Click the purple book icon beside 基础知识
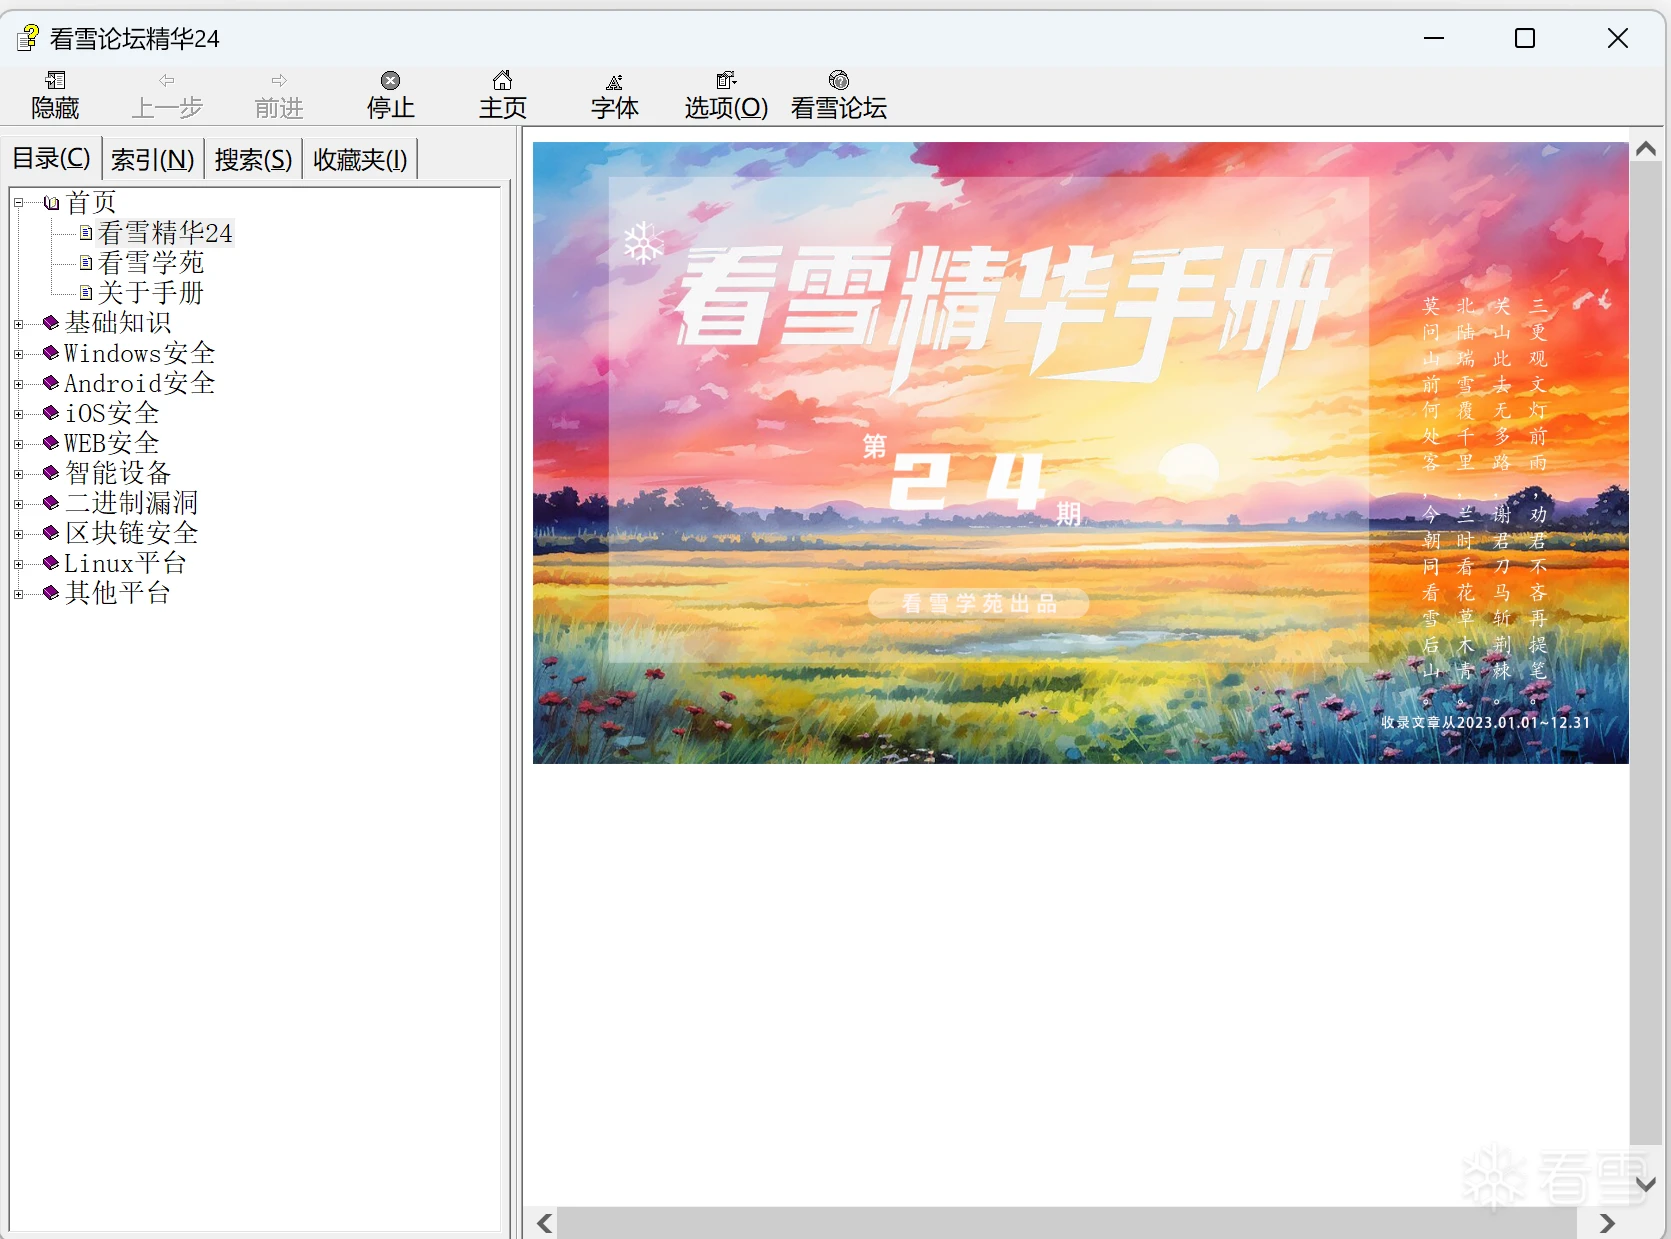This screenshot has width=1671, height=1239. [x=51, y=322]
